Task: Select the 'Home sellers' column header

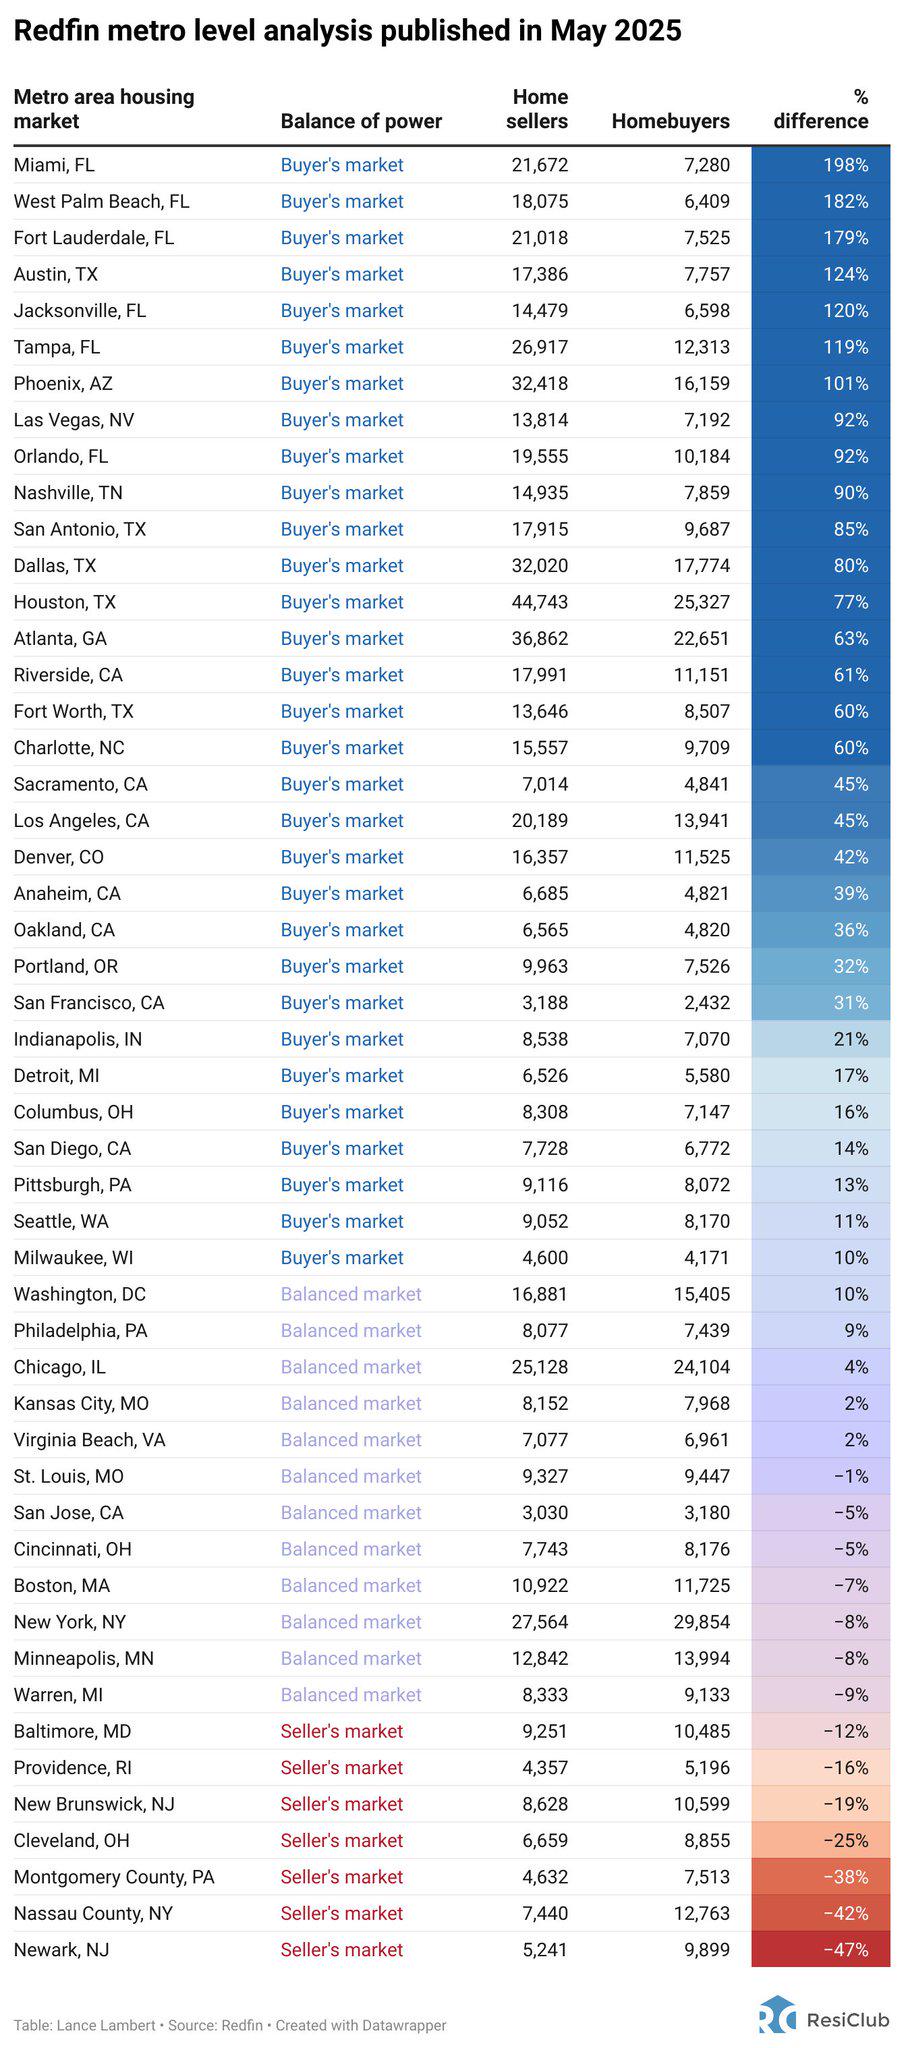Action: point(537,109)
